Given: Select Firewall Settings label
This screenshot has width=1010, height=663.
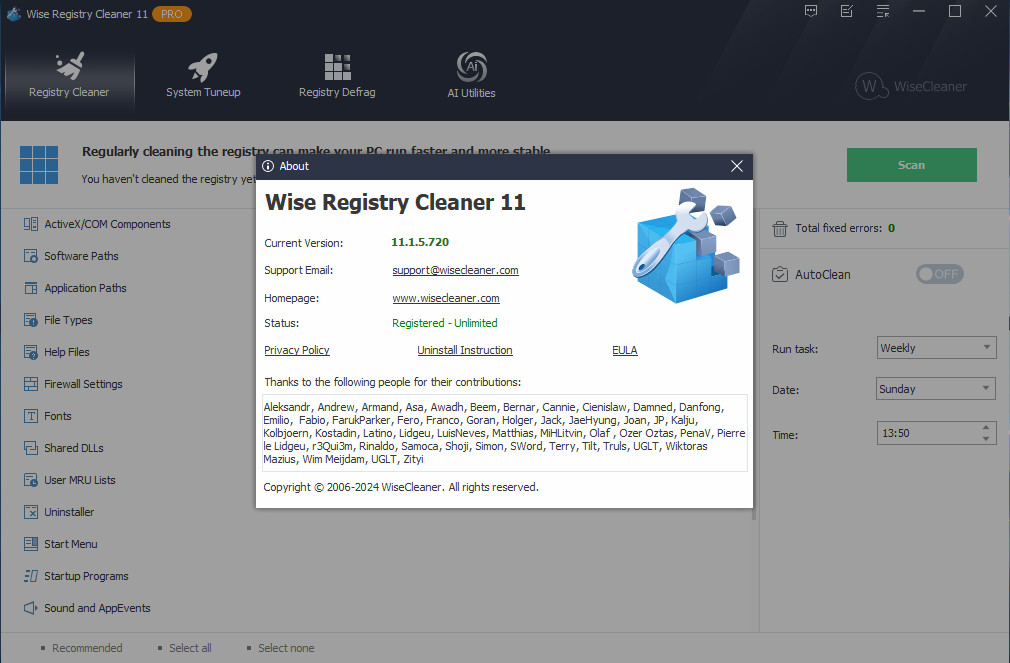Looking at the screenshot, I should tap(83, 384).
